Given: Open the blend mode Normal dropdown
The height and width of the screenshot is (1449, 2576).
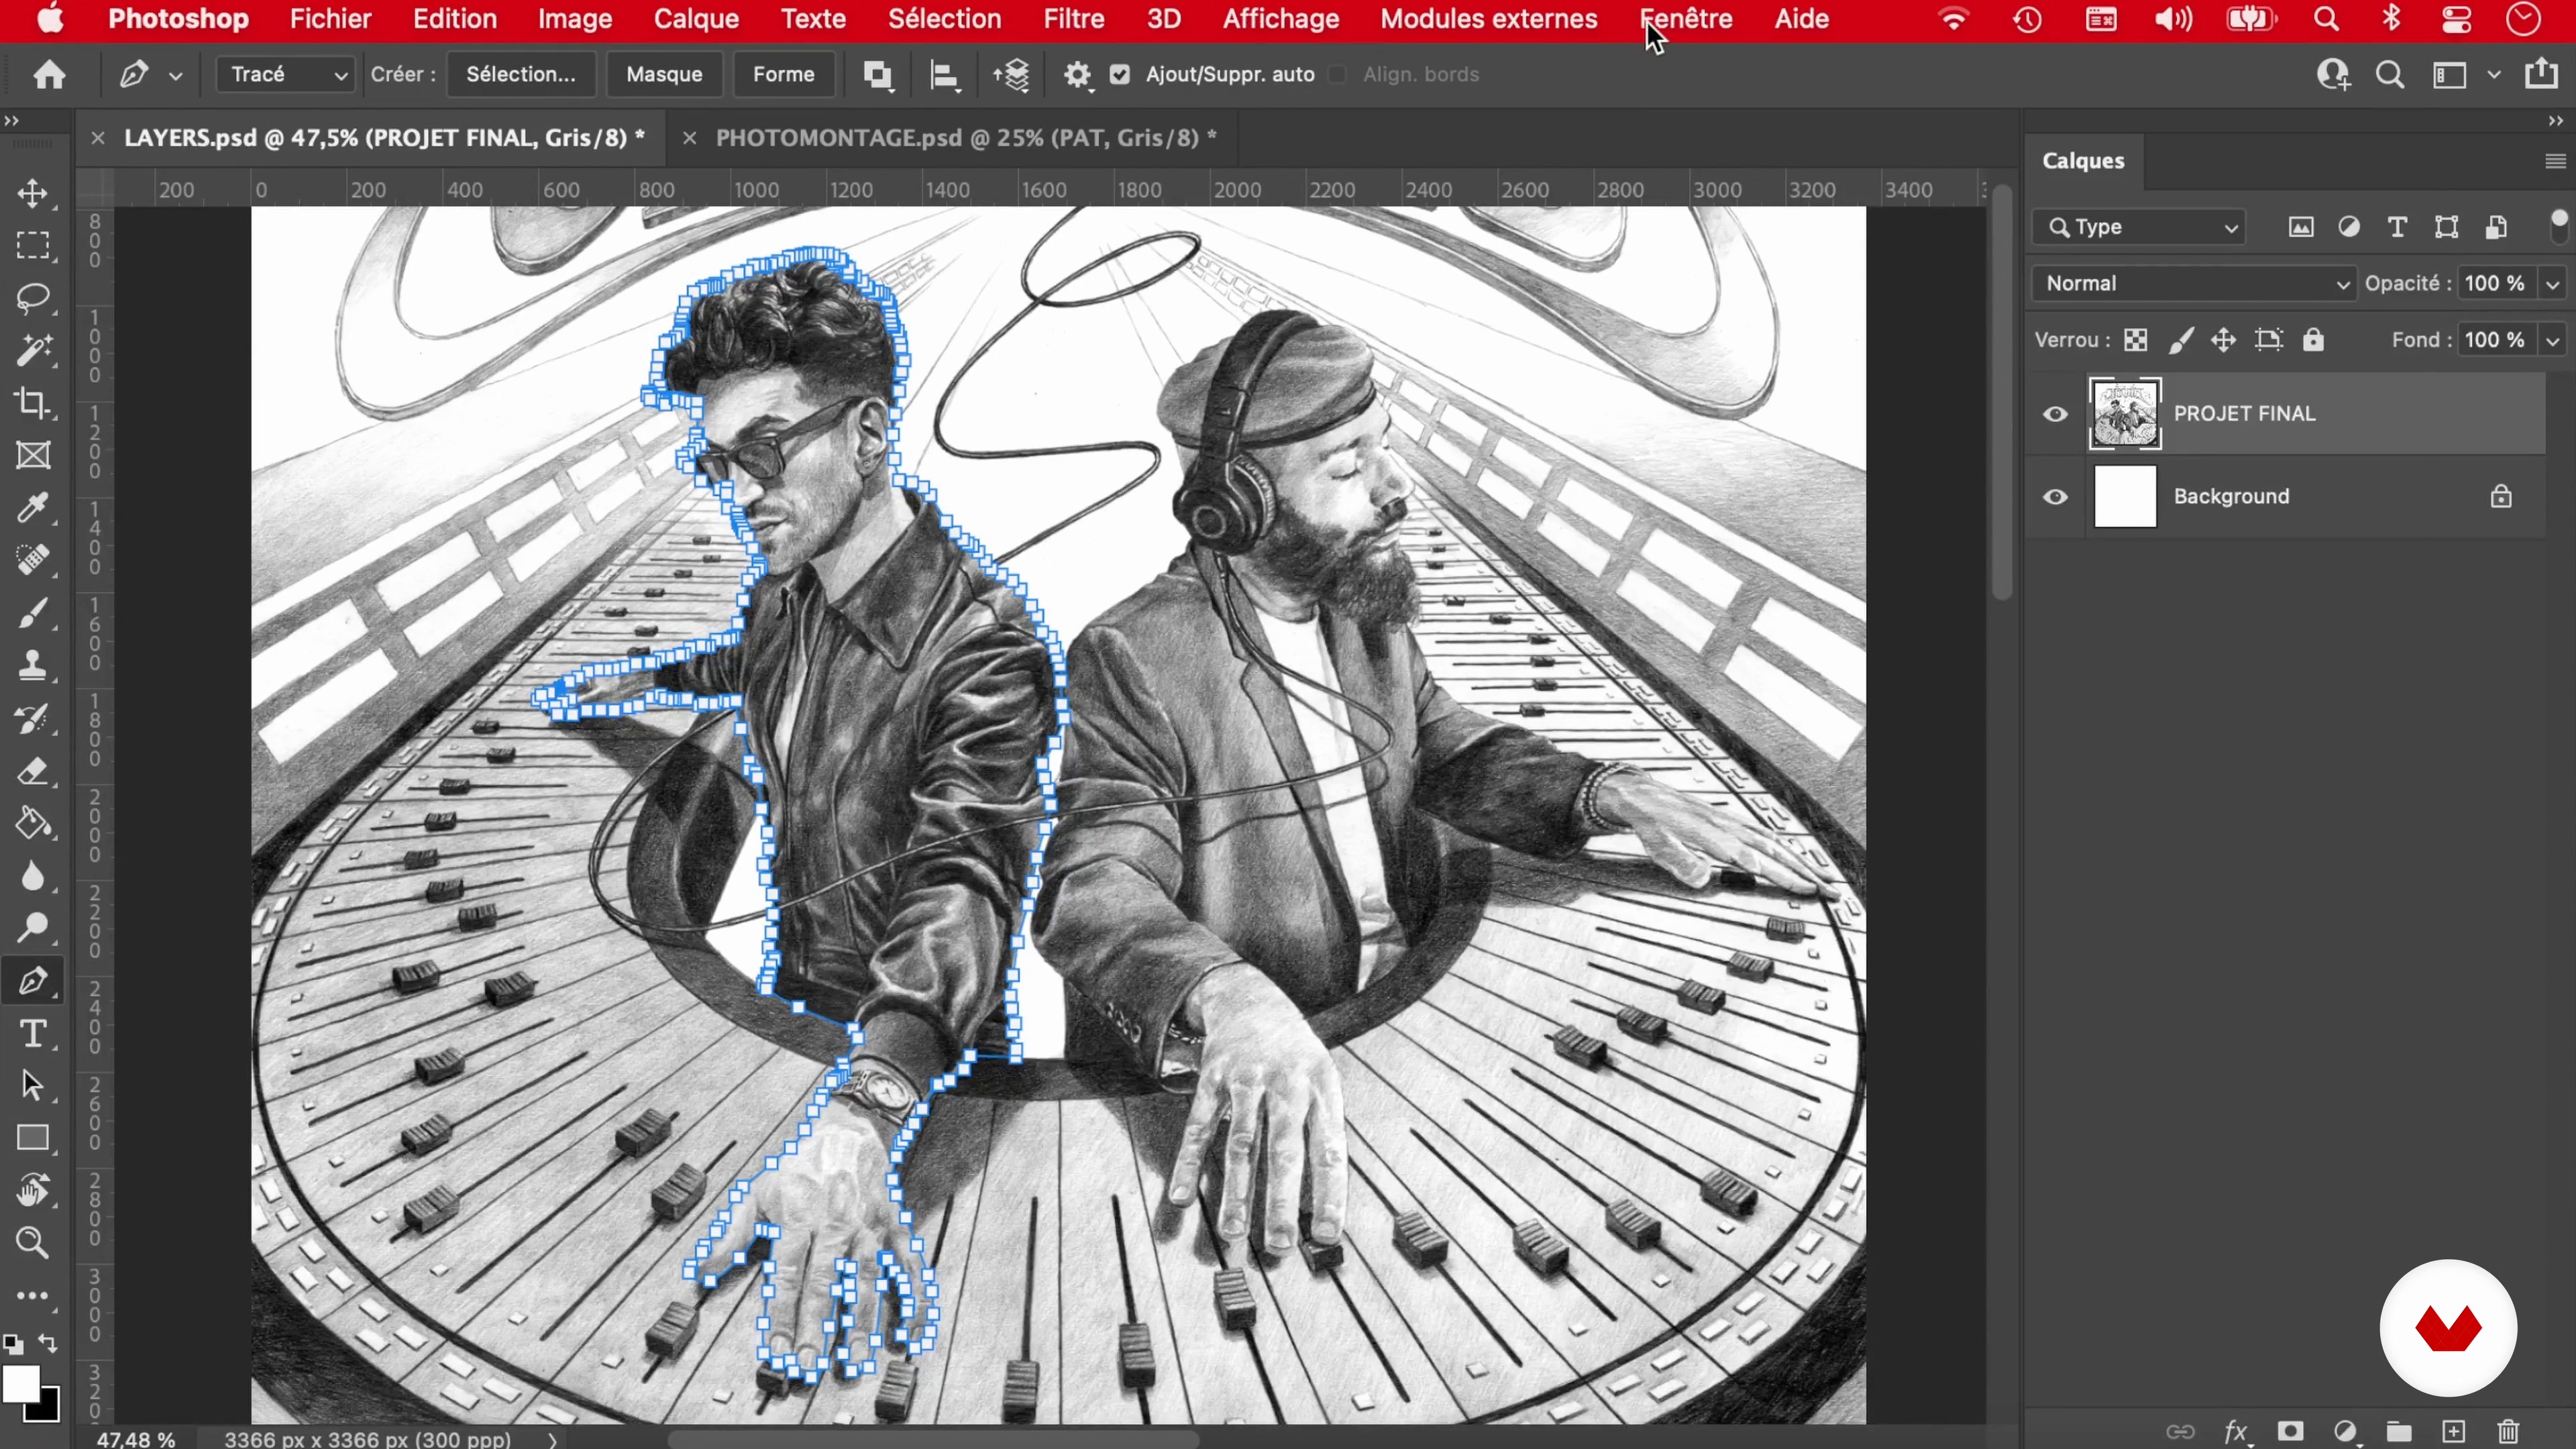Looking at the screenshot, I should (x=2195, y=284).
